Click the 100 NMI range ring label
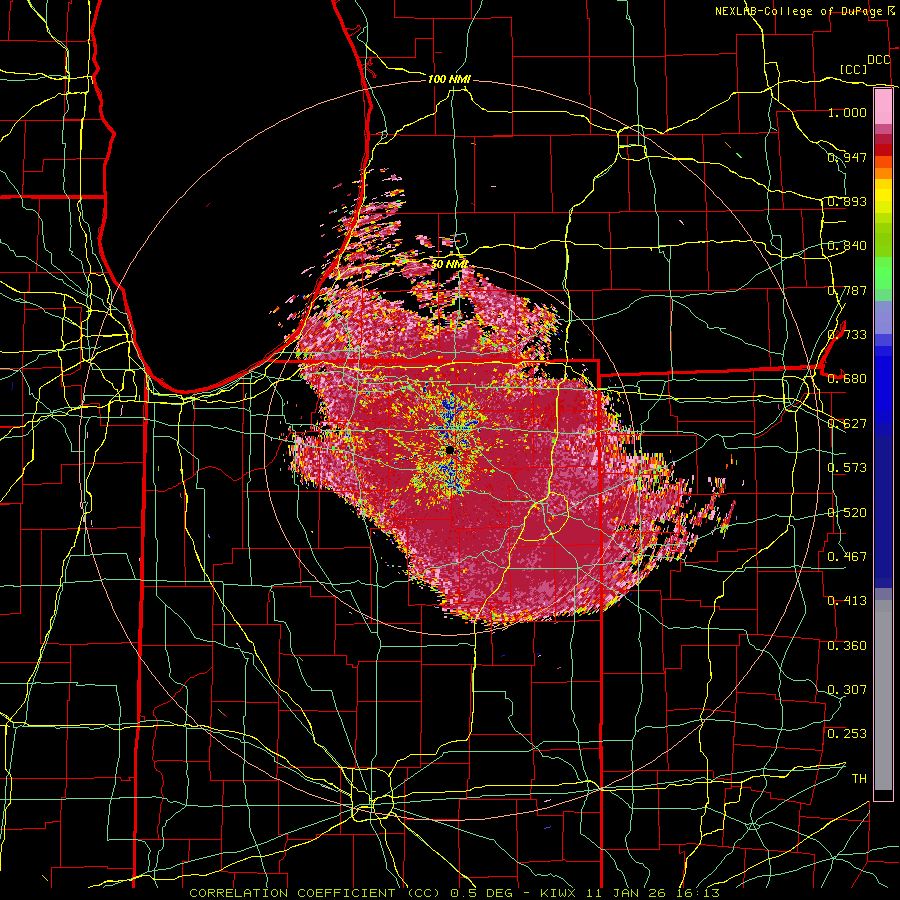 [x=449, y=79]
